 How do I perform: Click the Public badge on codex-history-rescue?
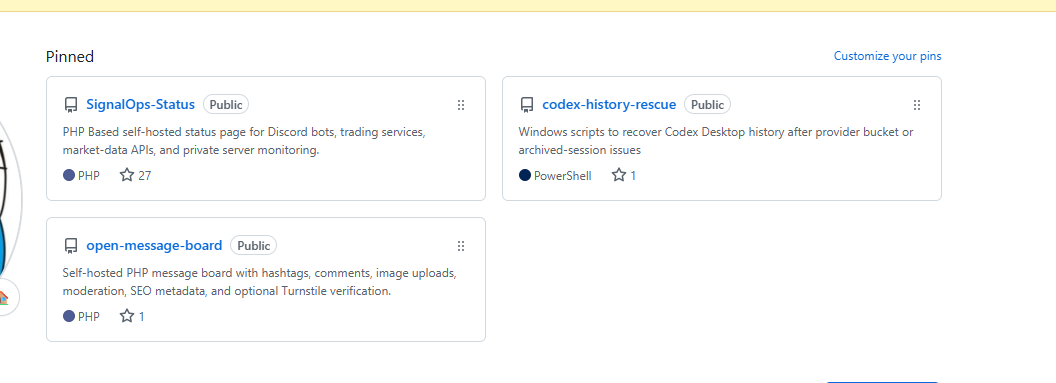point(708,104)
